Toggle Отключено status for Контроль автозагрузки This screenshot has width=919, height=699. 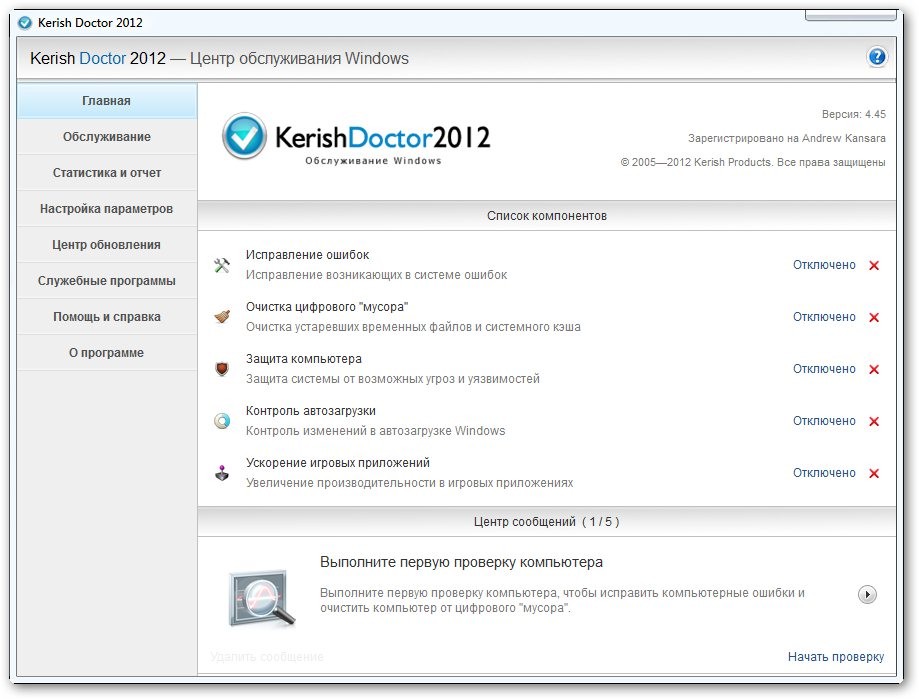point(824,421)
